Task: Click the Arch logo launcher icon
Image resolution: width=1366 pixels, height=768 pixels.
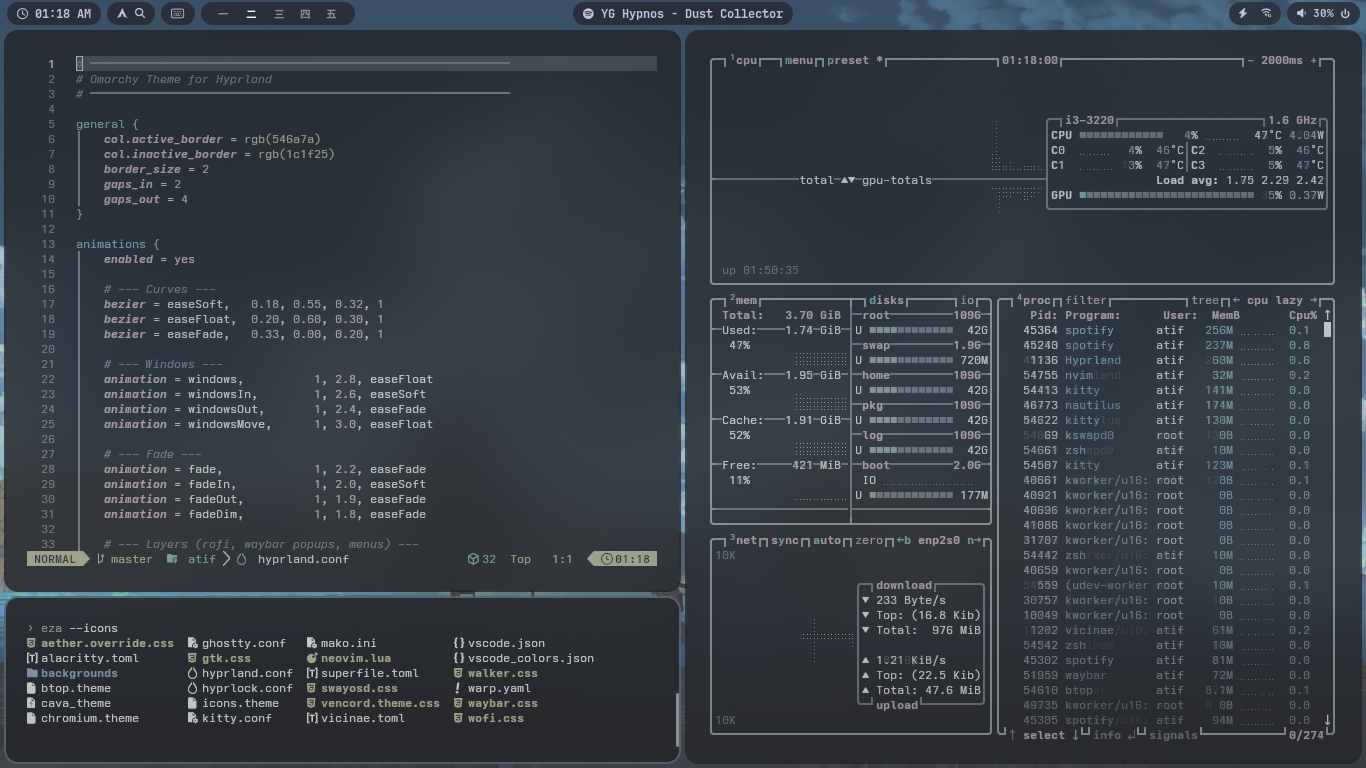Action: point(122,14)
